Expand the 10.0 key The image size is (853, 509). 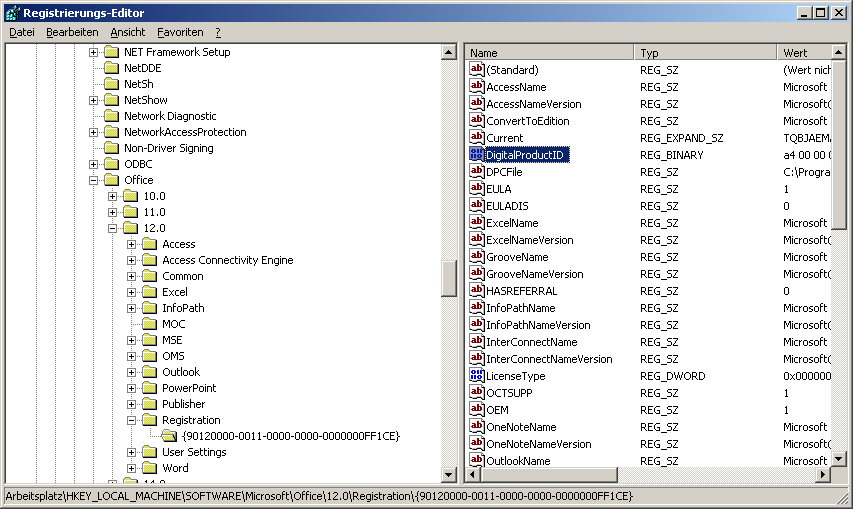(113, 196)
